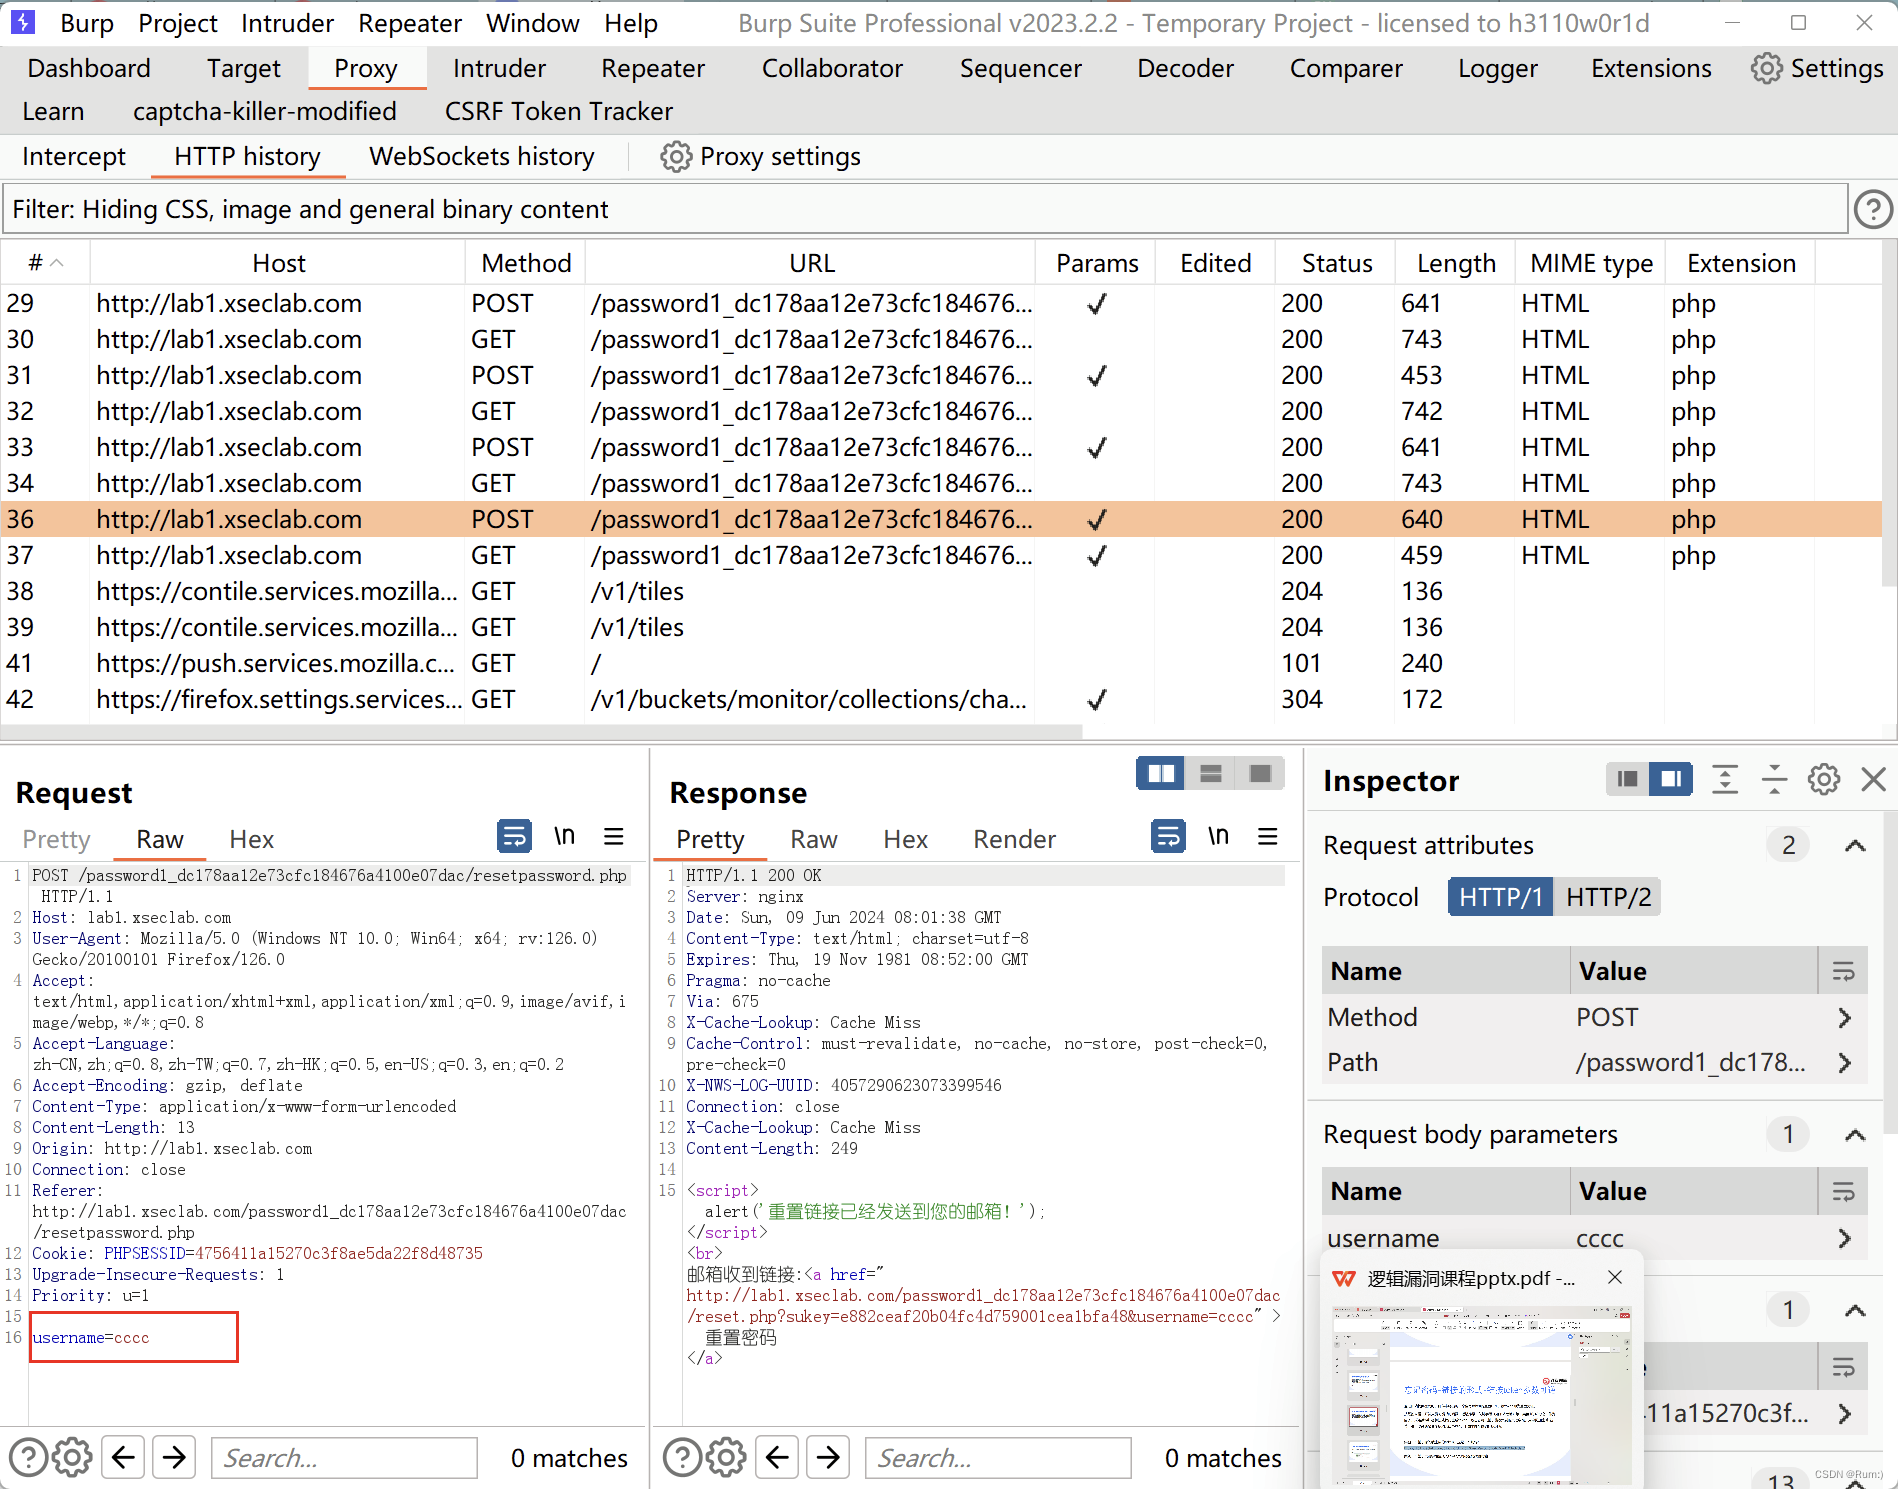Select HTTP/1 protocol
The image size is (1898, 1489).
click(1500, 897)
